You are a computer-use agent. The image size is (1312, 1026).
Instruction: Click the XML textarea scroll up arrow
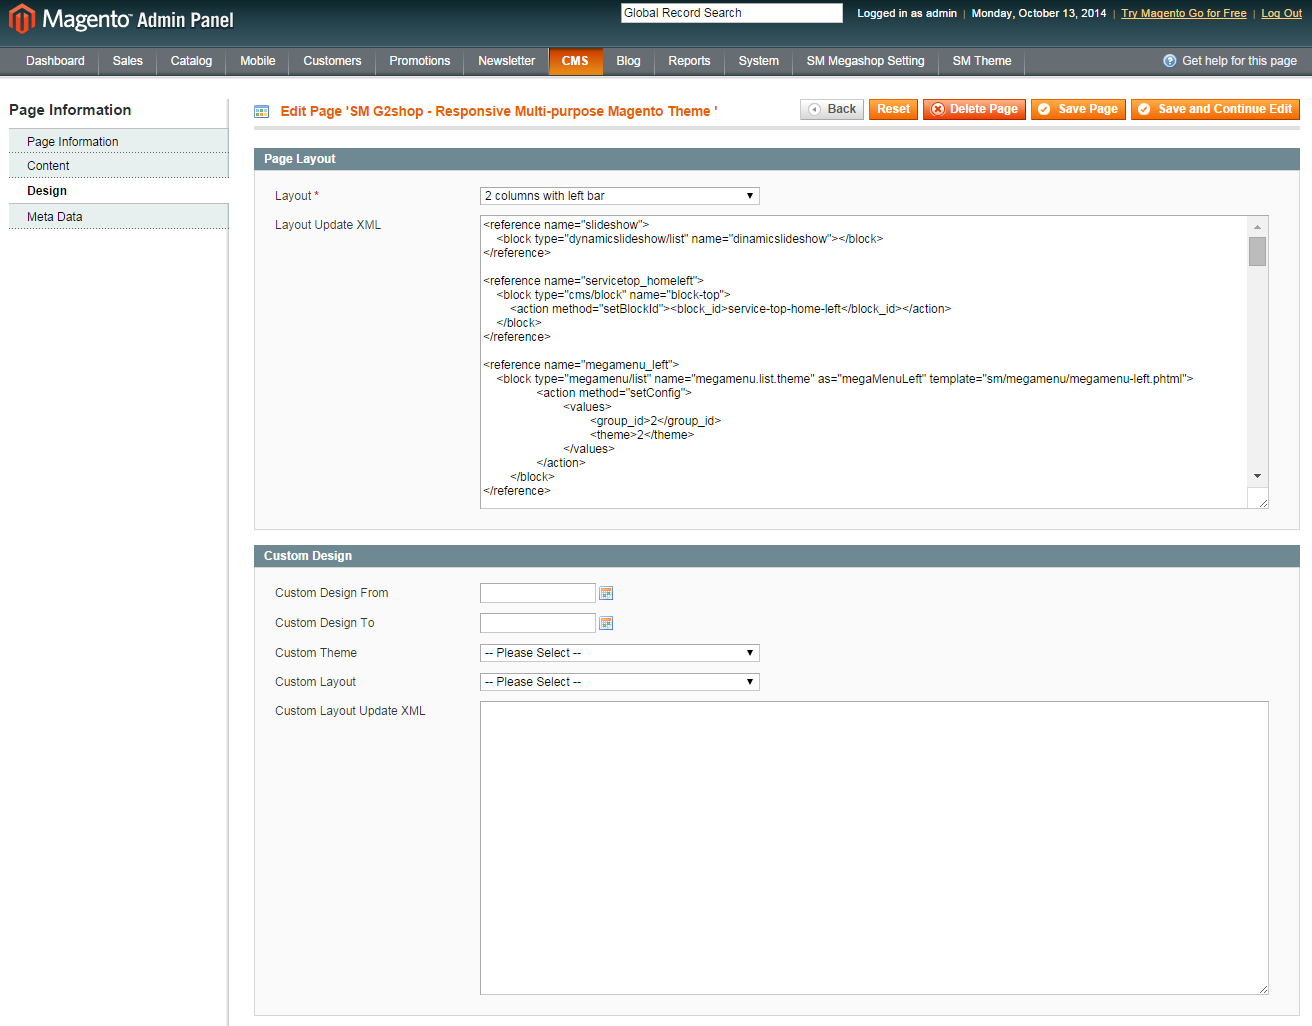(1258, 226)
